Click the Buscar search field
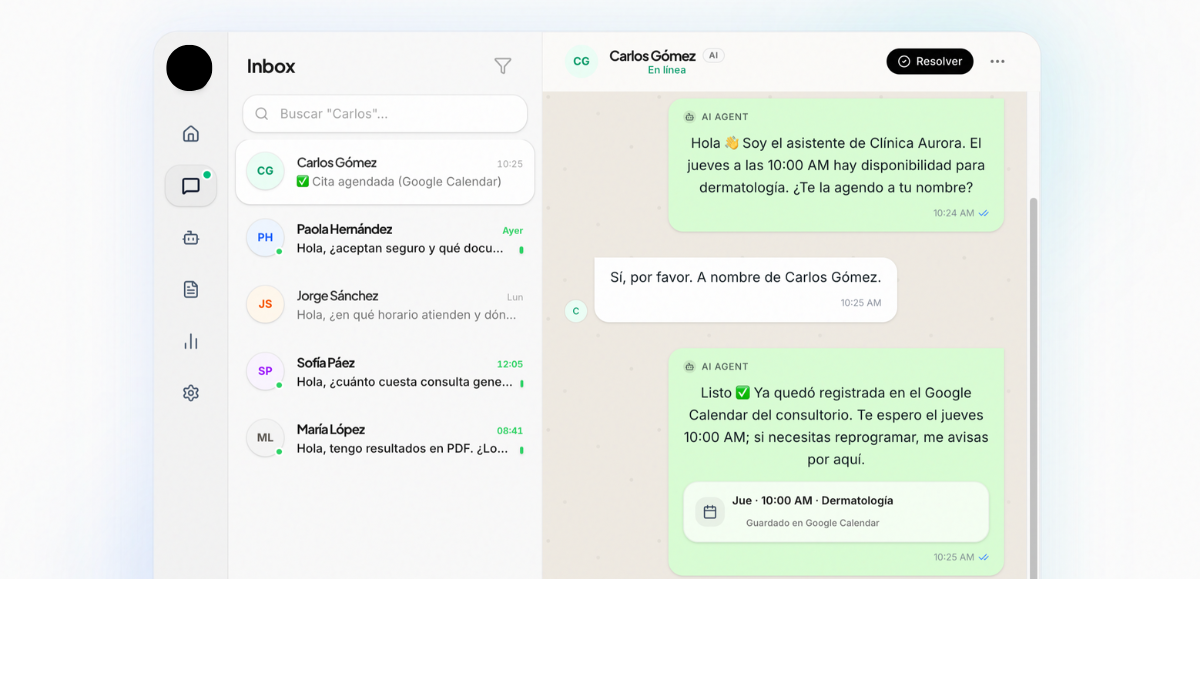 [x=385, y=114]
